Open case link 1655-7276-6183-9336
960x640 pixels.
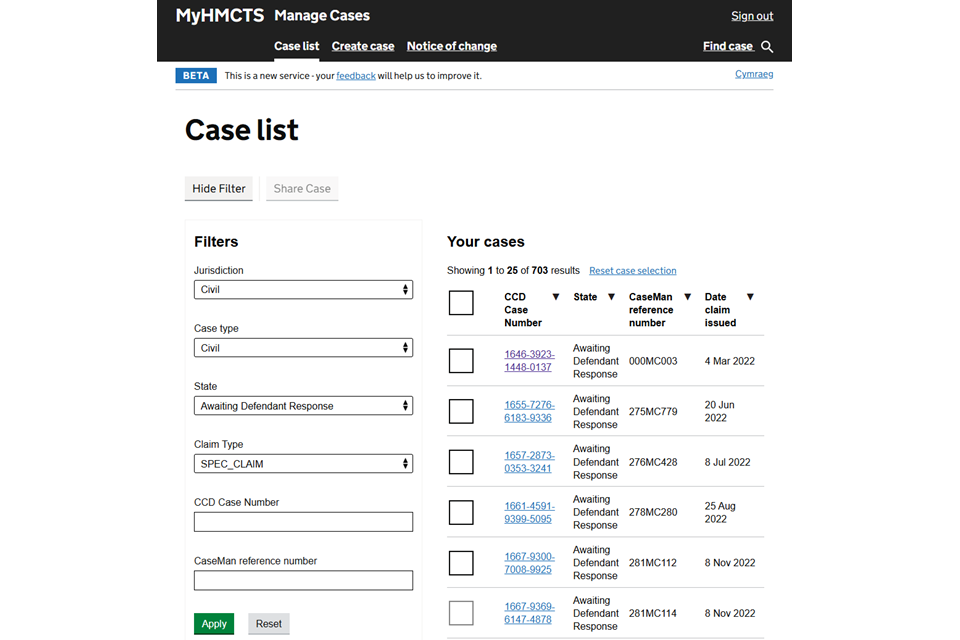point(529,411)
